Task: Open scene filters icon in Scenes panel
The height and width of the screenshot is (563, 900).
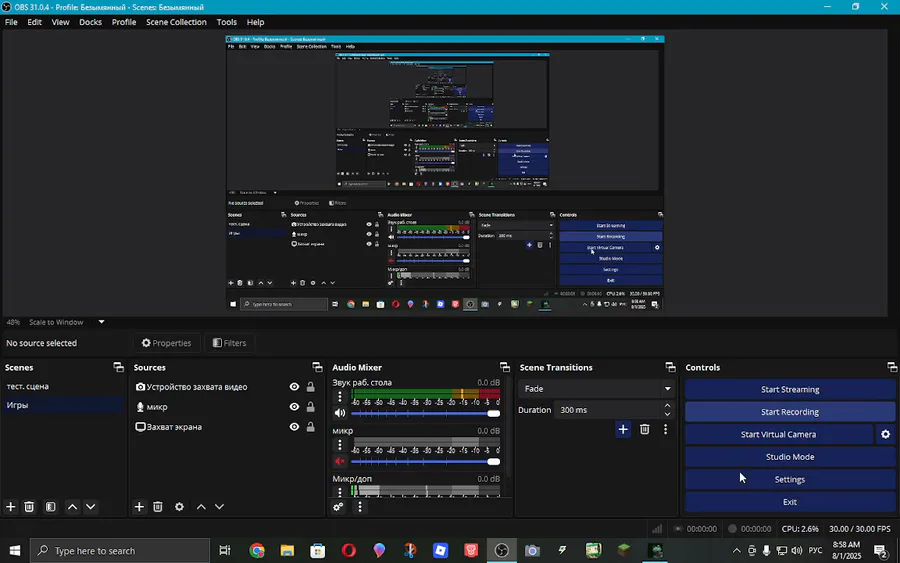Action: (51, 507)
